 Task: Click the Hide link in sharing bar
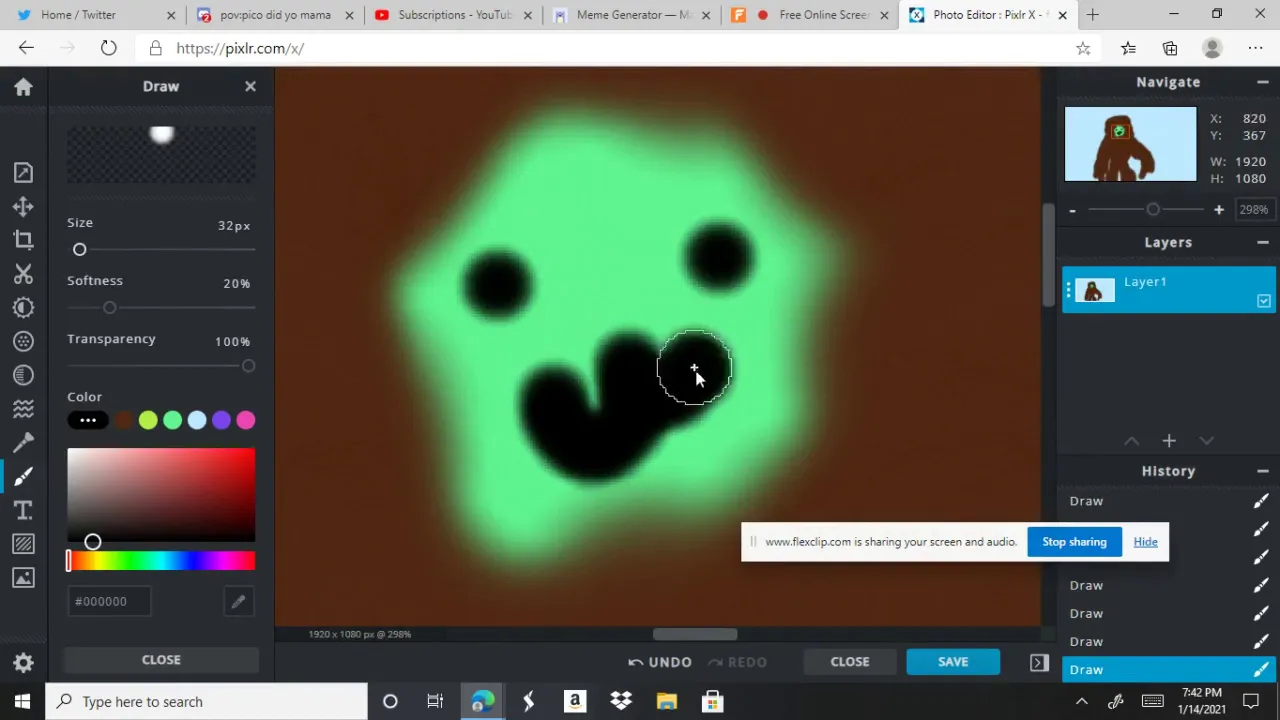point(1145,542)
